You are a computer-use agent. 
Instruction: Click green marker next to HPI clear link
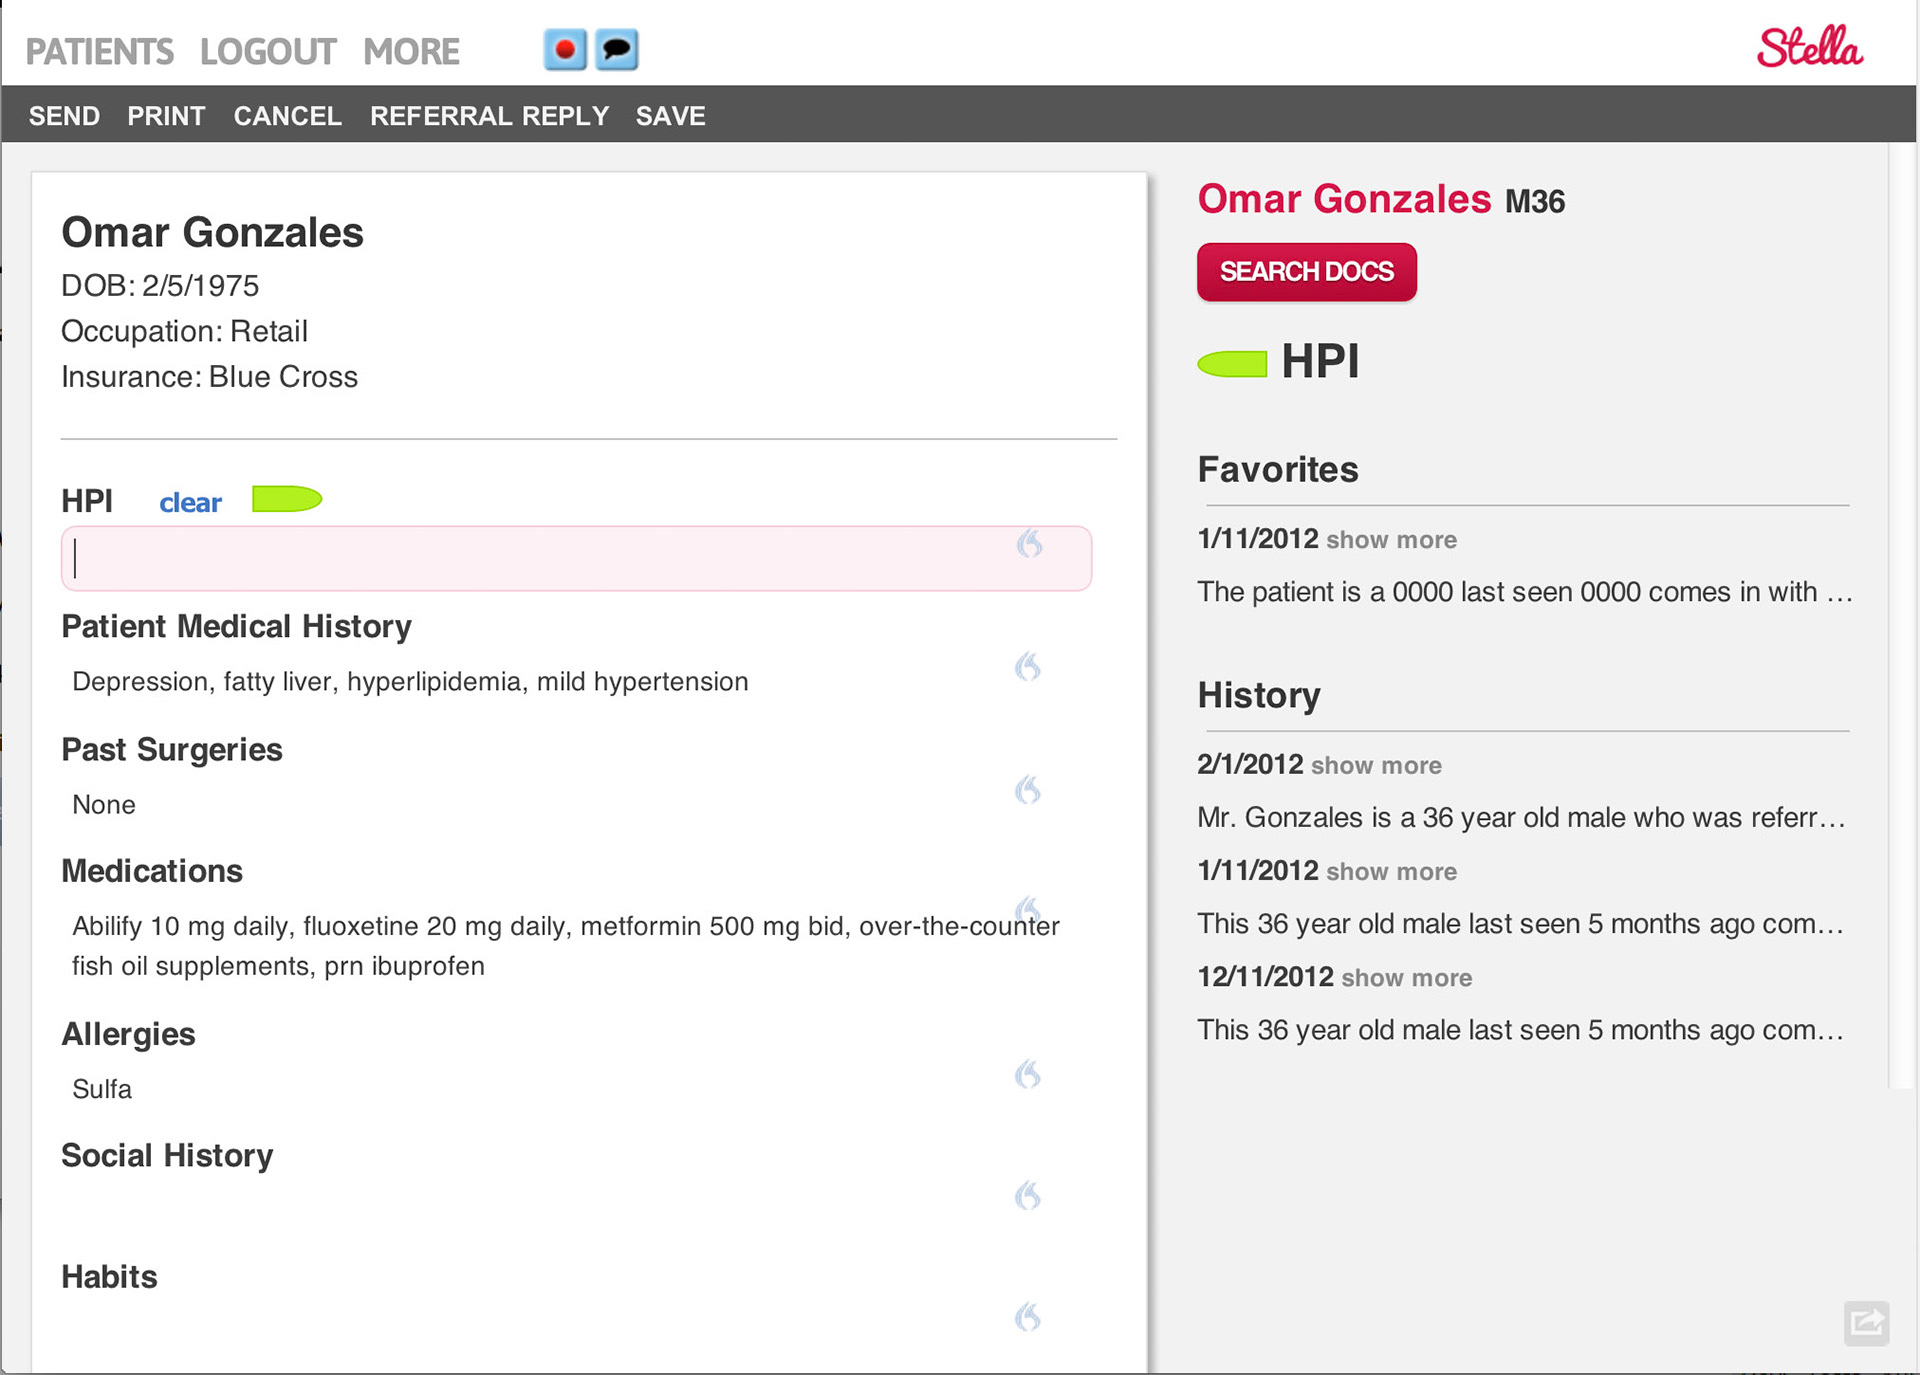tap(287, 499)
